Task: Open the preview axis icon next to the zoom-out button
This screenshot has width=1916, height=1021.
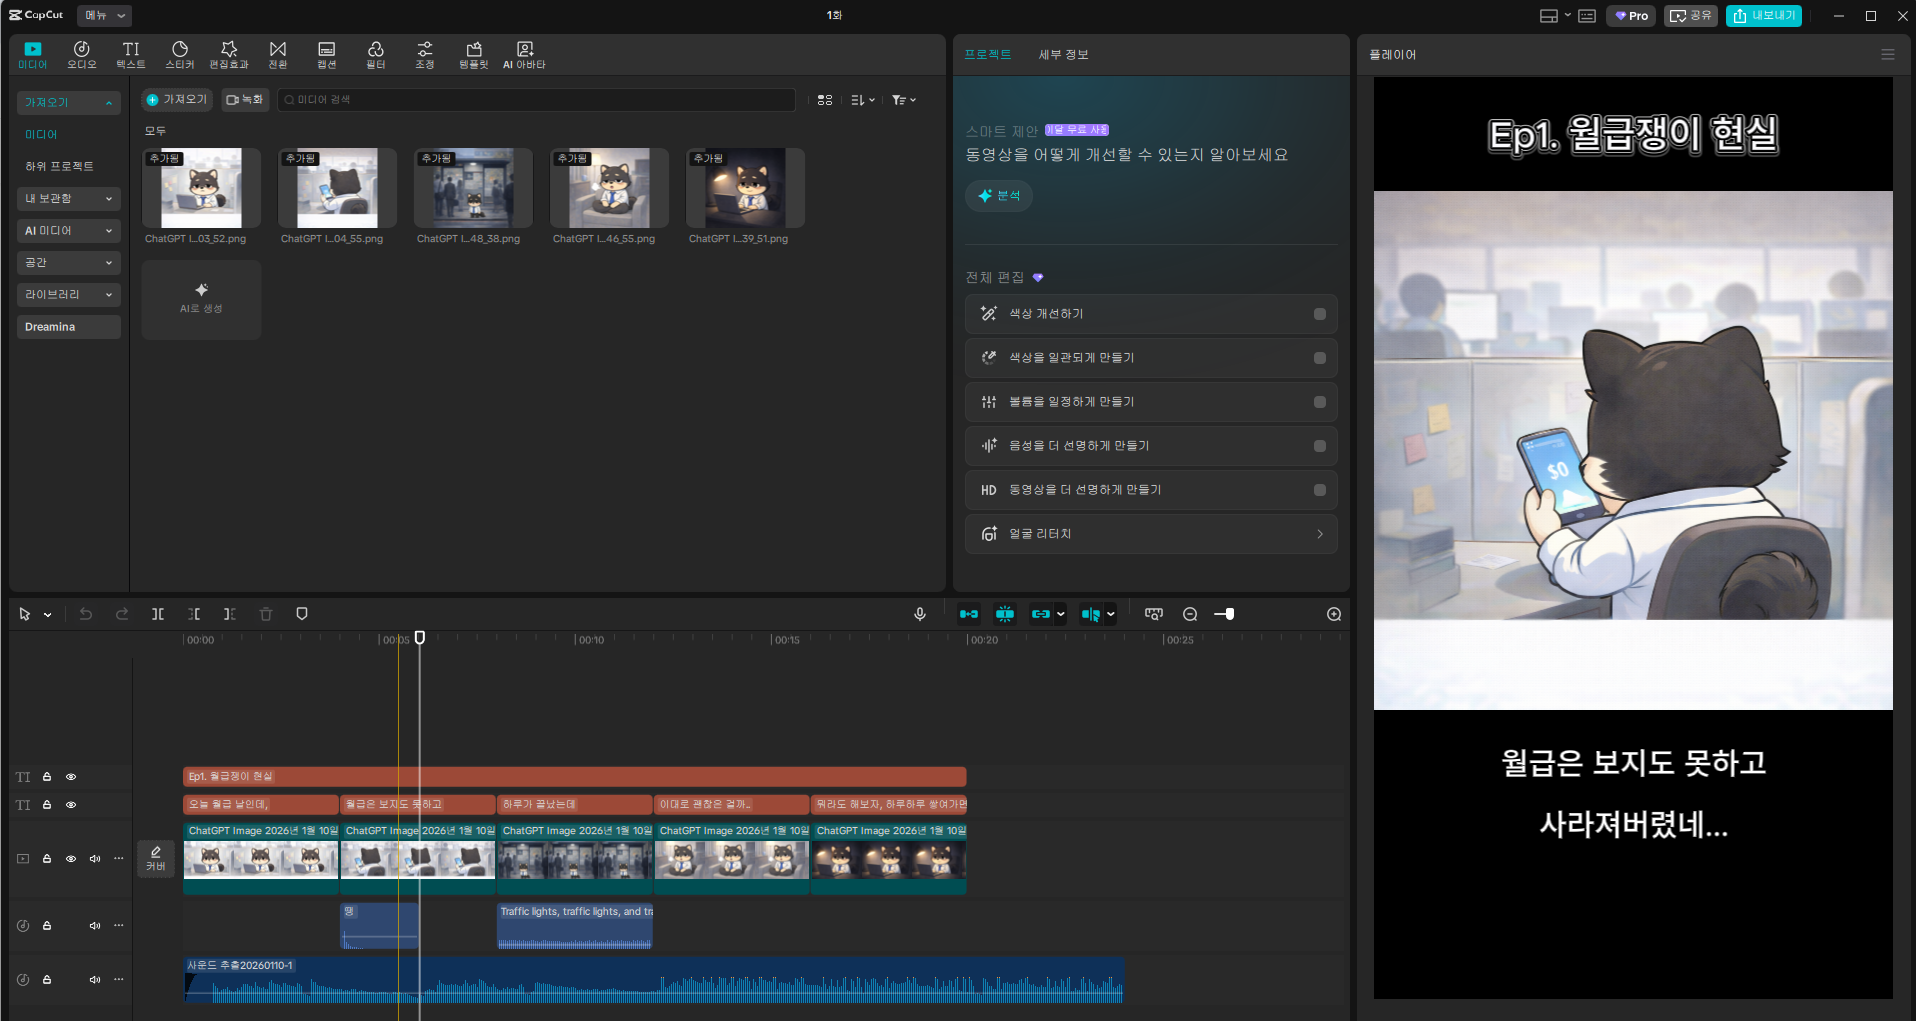Action: pyautogui.click(x=1154, y=614)
